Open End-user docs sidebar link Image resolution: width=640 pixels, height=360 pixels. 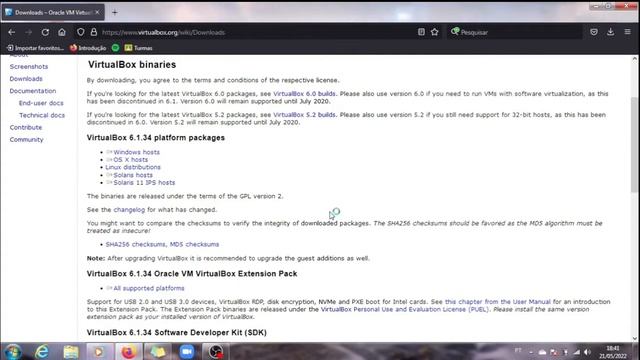pos(41,103)
